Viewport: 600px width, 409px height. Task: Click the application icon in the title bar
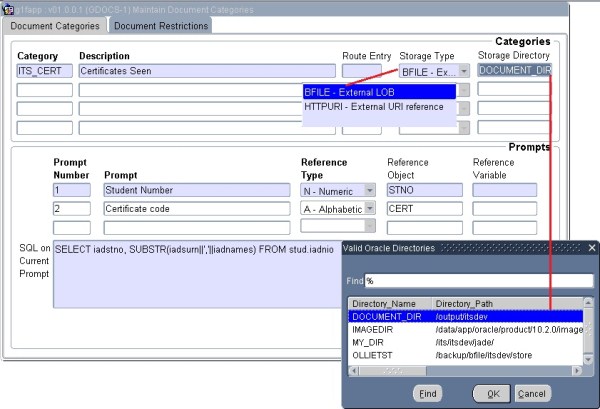point(6,8)
